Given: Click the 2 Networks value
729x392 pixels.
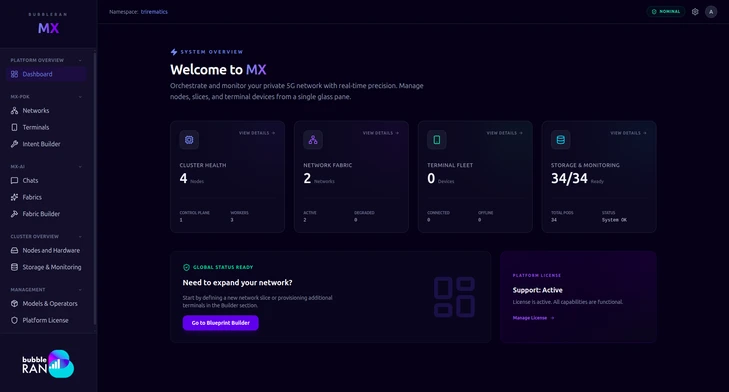Looking at the screenshot, I should (318, 179).
